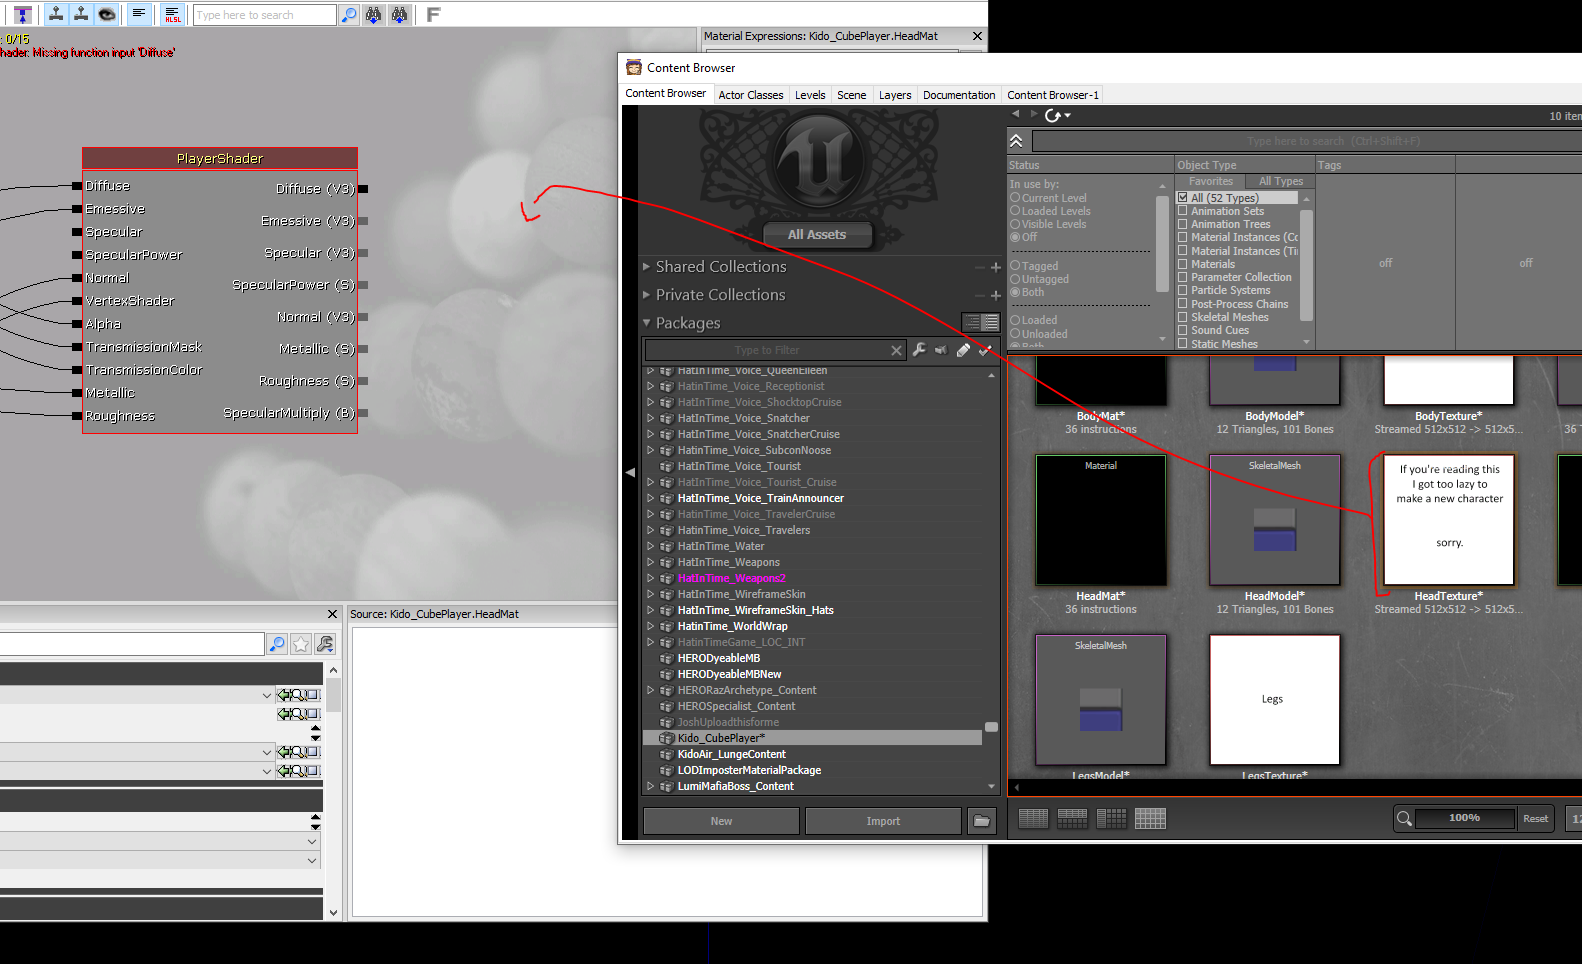
Task: Add a new Private Collection with plus
Action: pos(996,295)
